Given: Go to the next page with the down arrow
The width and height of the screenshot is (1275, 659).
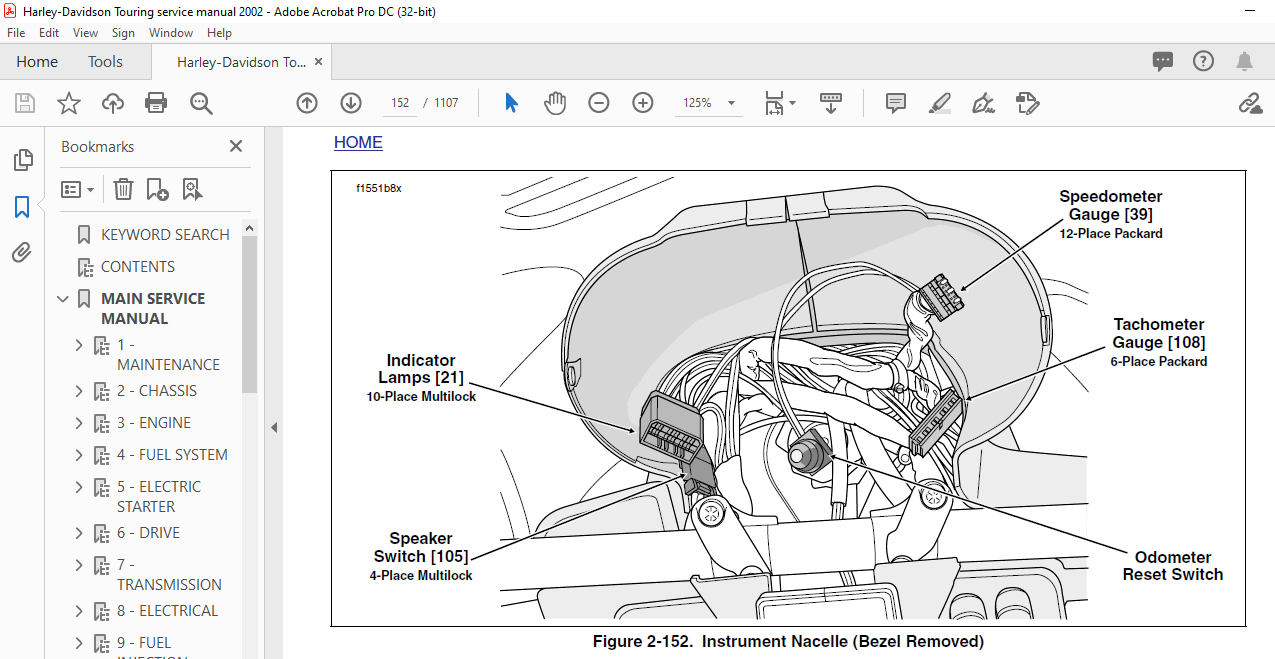Looking at the screenshot, I should click(351, 103).
